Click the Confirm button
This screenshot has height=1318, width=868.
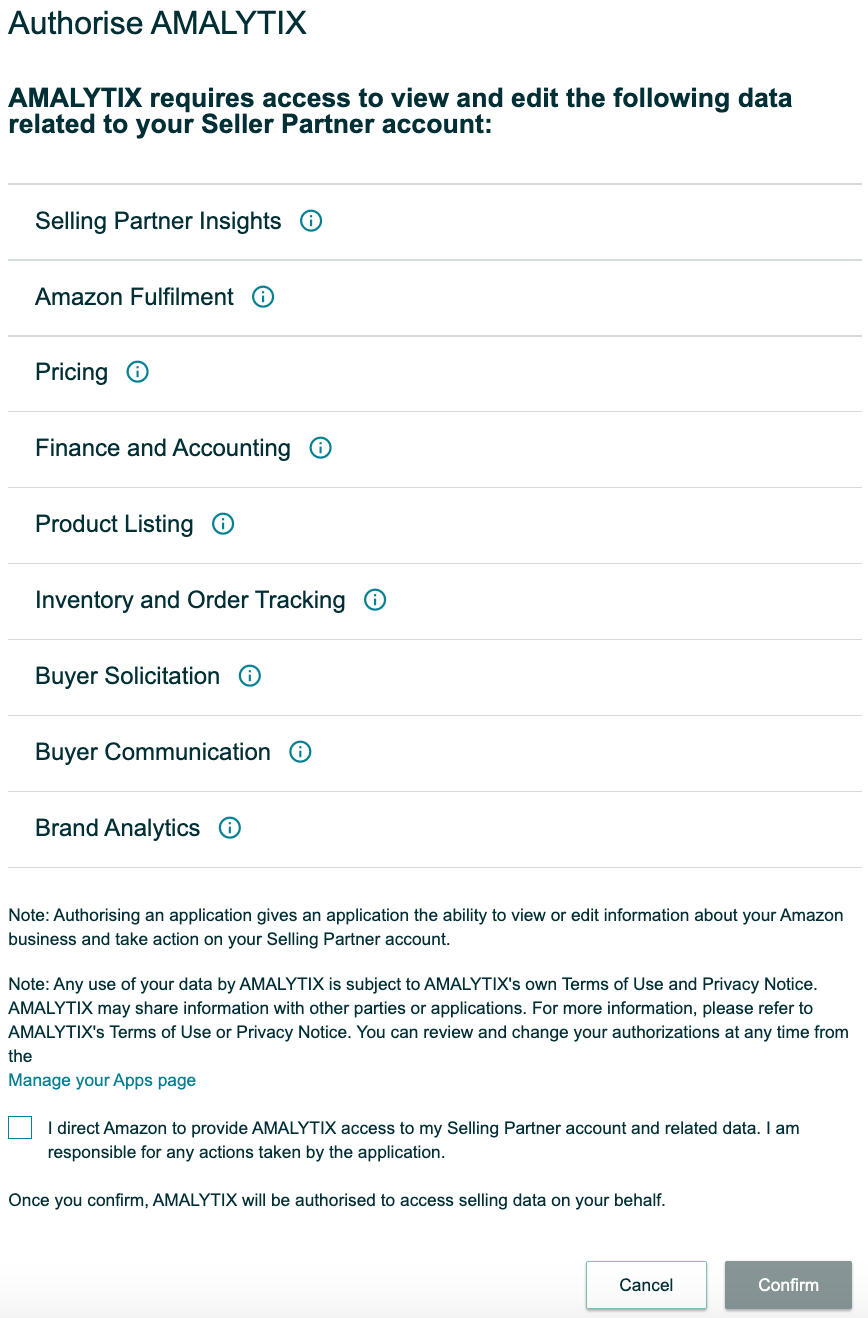(x=788, y=1285)
